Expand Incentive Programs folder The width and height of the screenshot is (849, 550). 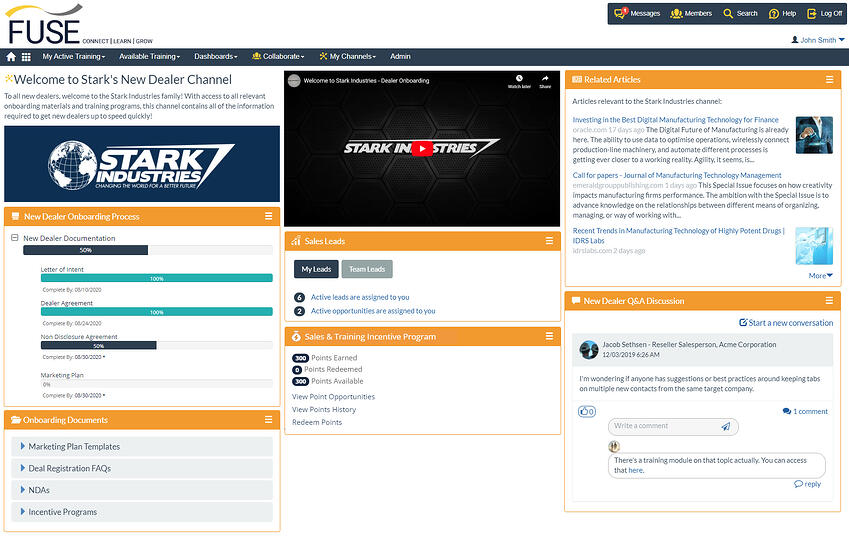[x=142, y=512]
